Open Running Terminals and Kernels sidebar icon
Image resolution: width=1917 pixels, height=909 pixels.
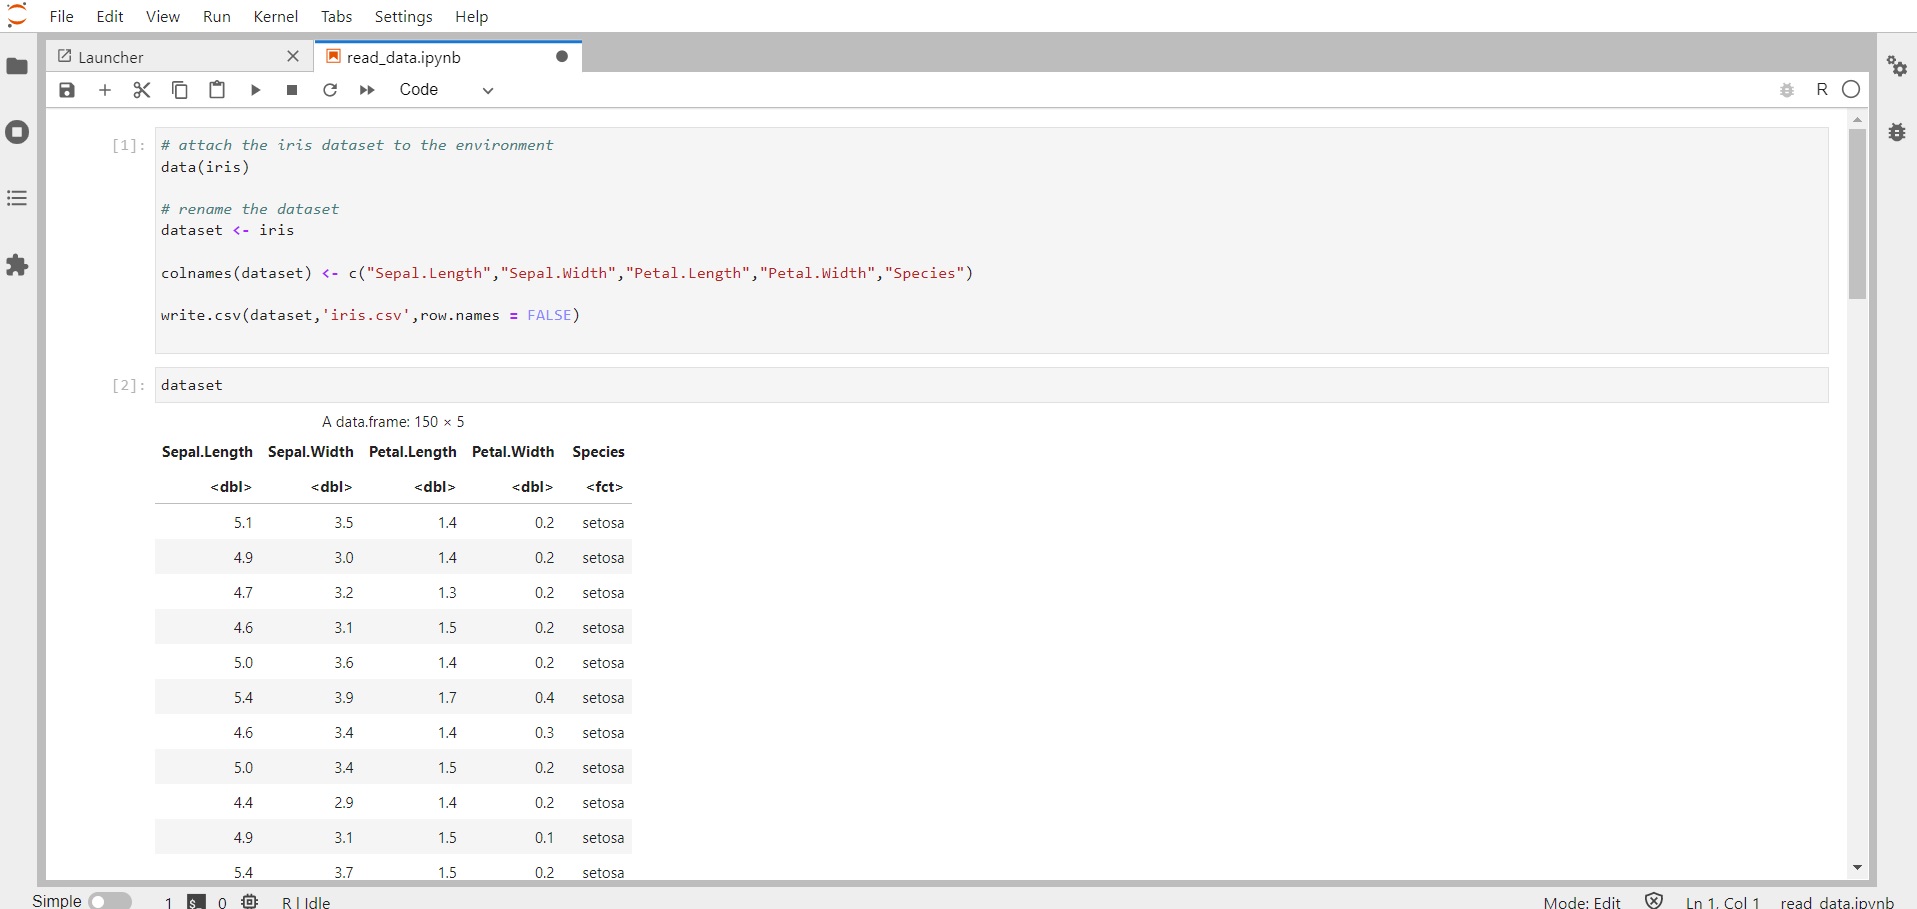(17, 132)
